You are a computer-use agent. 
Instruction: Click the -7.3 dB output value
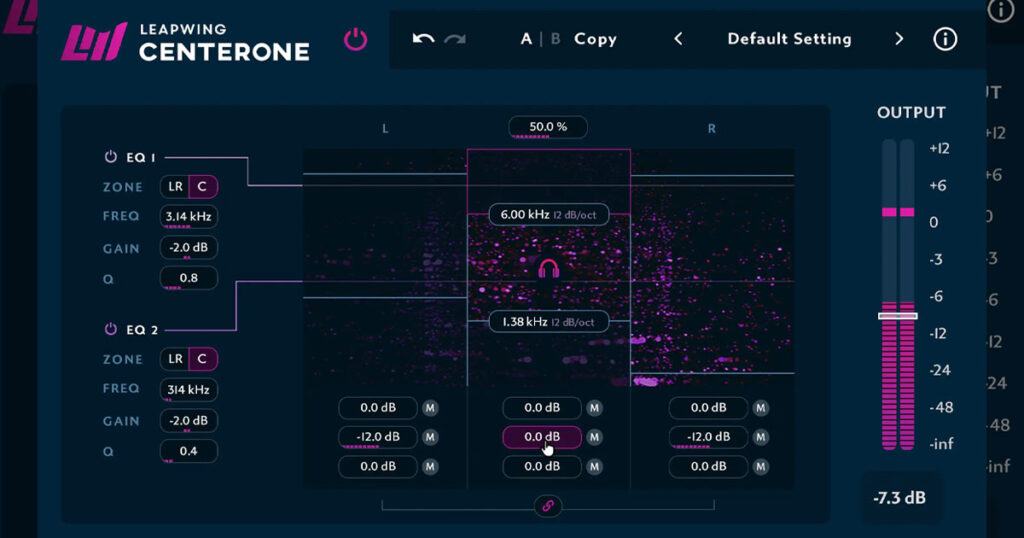pyautogui.click(x=899, y=498)
